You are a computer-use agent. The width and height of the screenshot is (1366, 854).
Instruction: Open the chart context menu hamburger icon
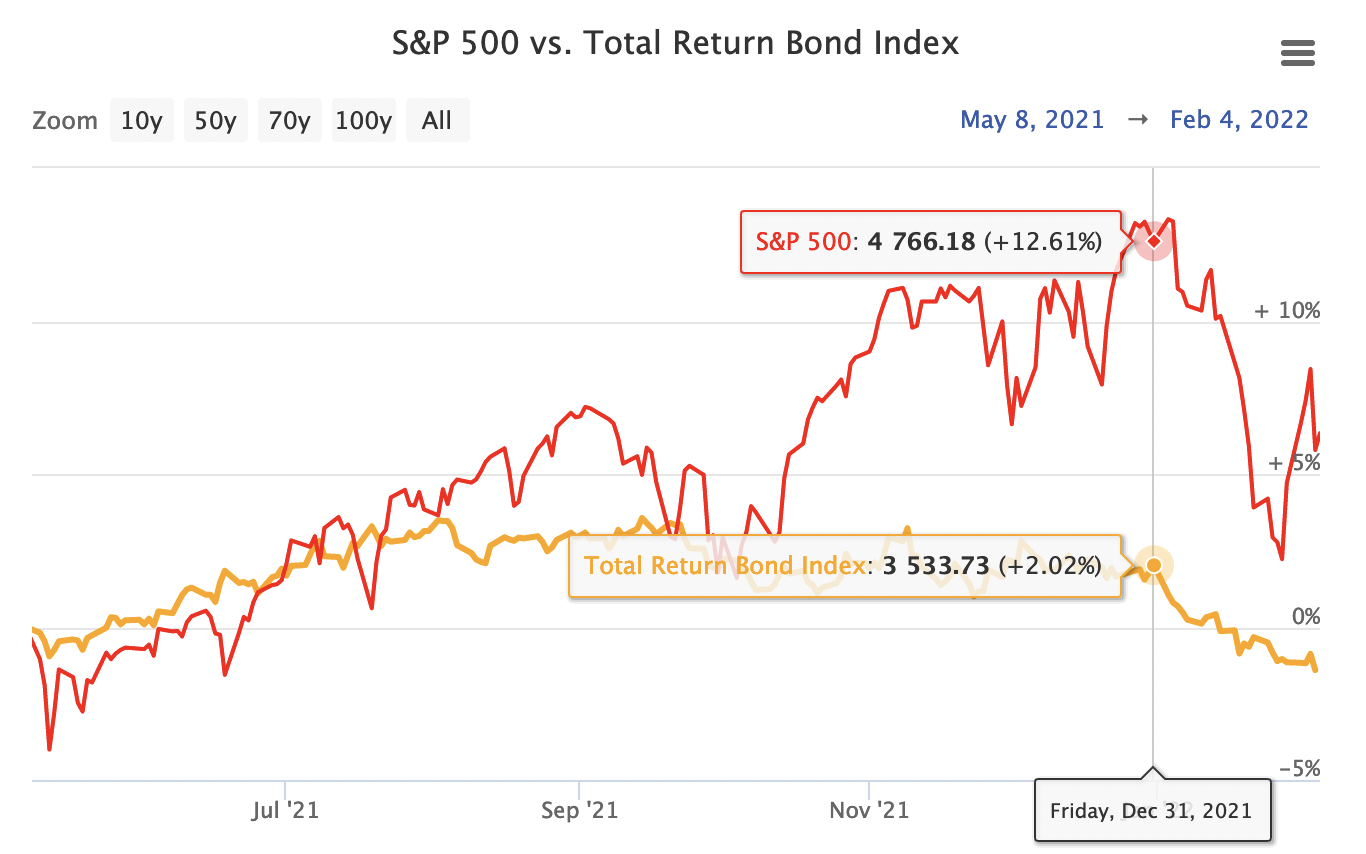[1297, 54]
